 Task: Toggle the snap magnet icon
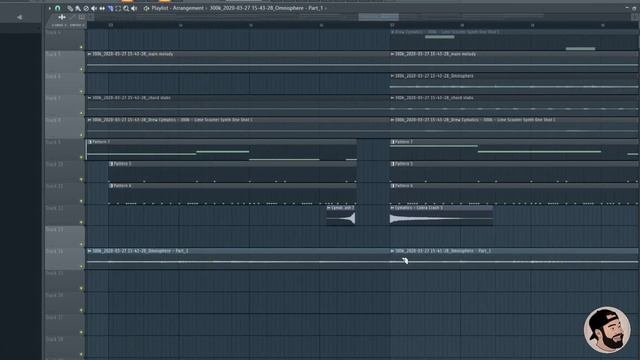58,8
